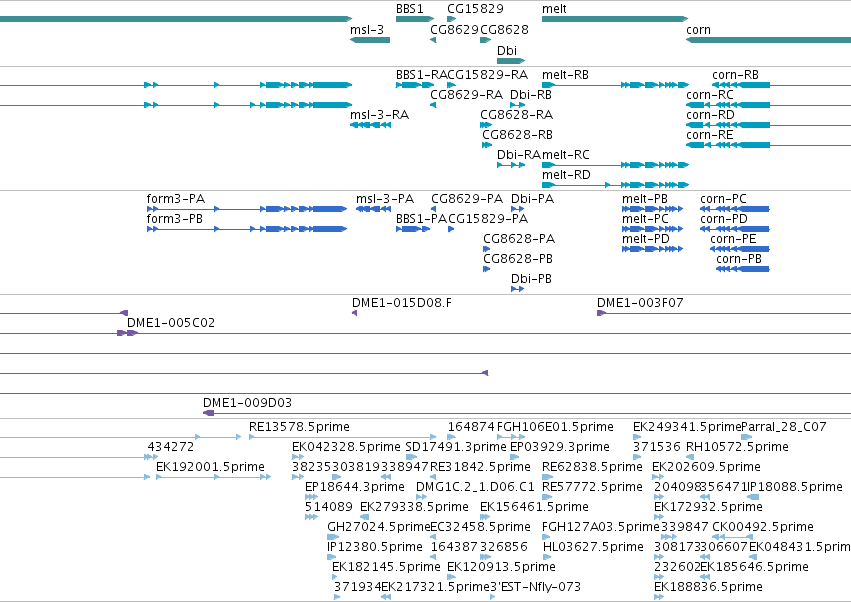
Task: Click the CG8629-PA protein label
Action: (467, 199)
